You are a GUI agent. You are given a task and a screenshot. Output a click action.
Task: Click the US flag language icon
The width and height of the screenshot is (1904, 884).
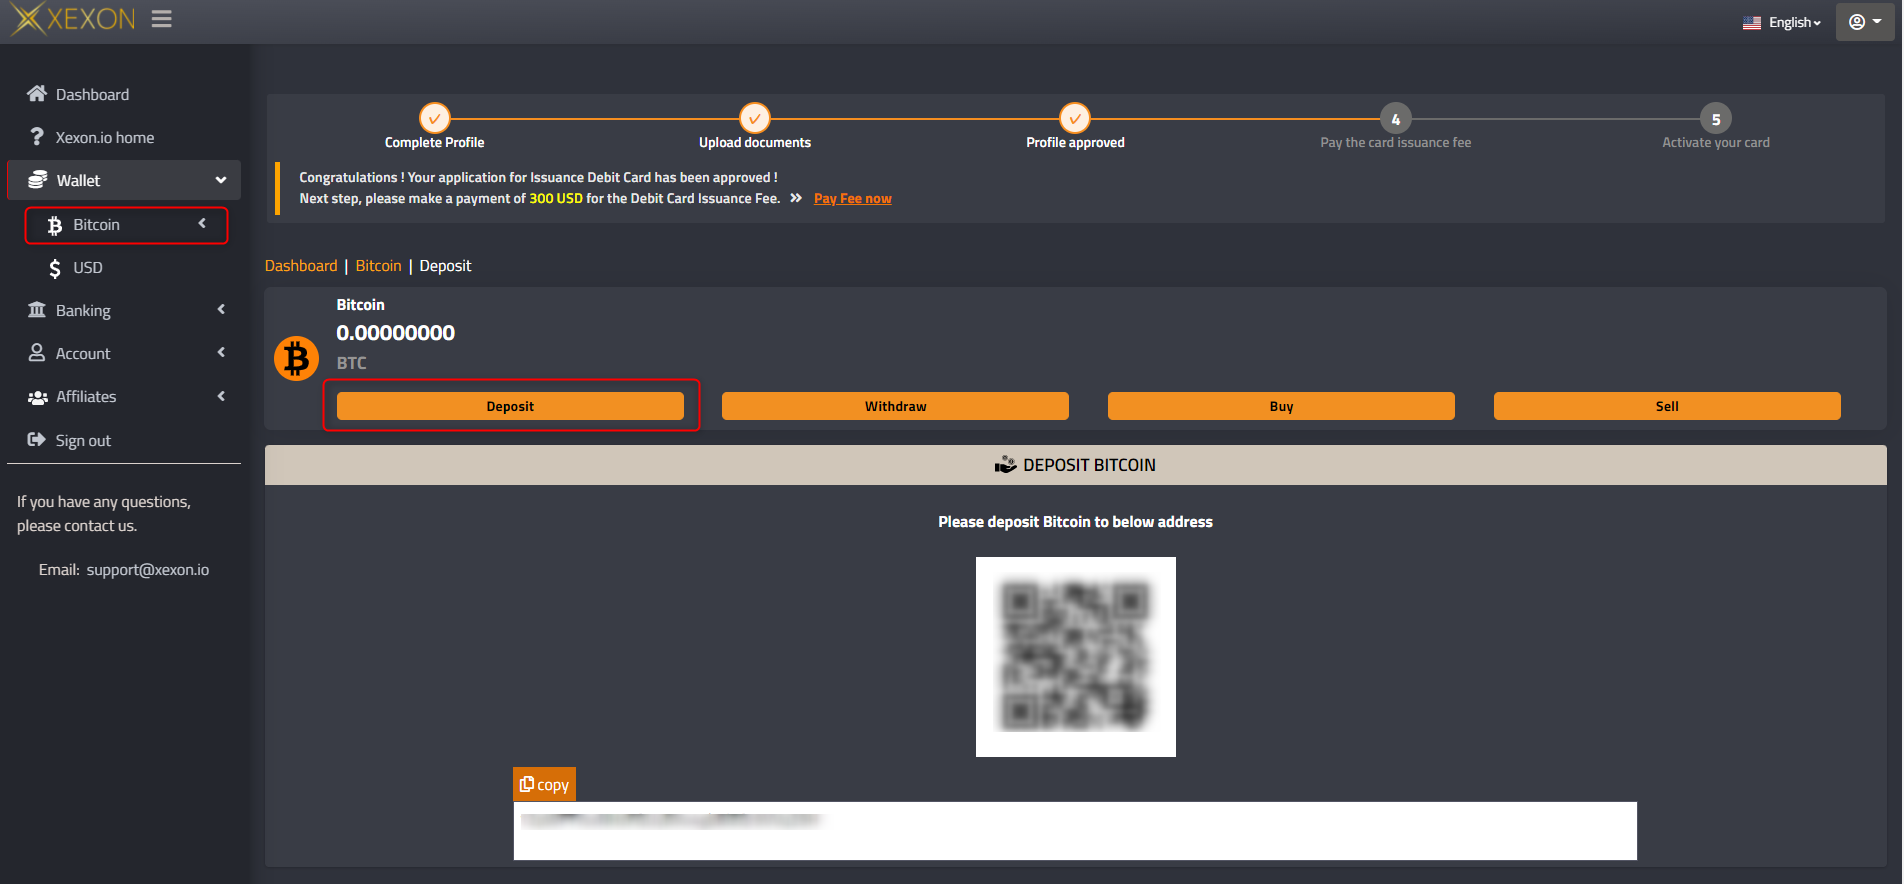coord(1752,22)
